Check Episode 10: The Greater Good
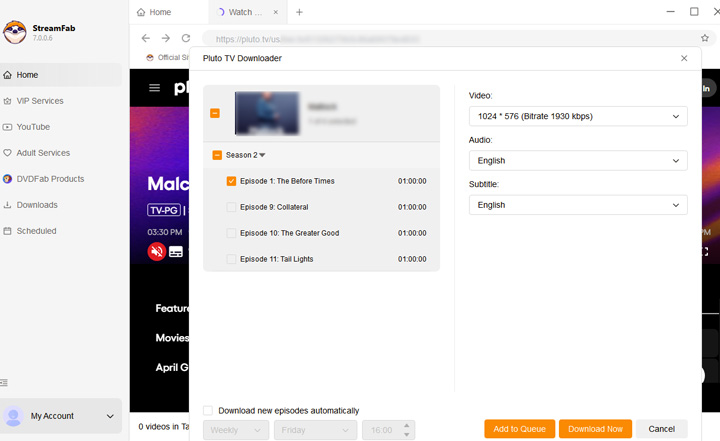The image size is (720, 441). point(231,233)
